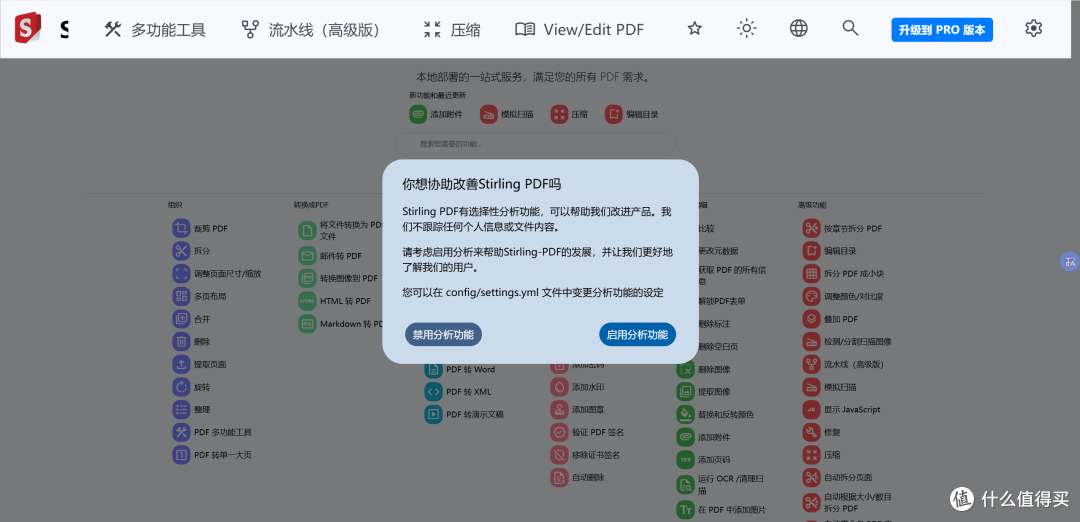The image size is (1080, 522).
Task: Click the 旋转 rotate icon
Action: 181,387
